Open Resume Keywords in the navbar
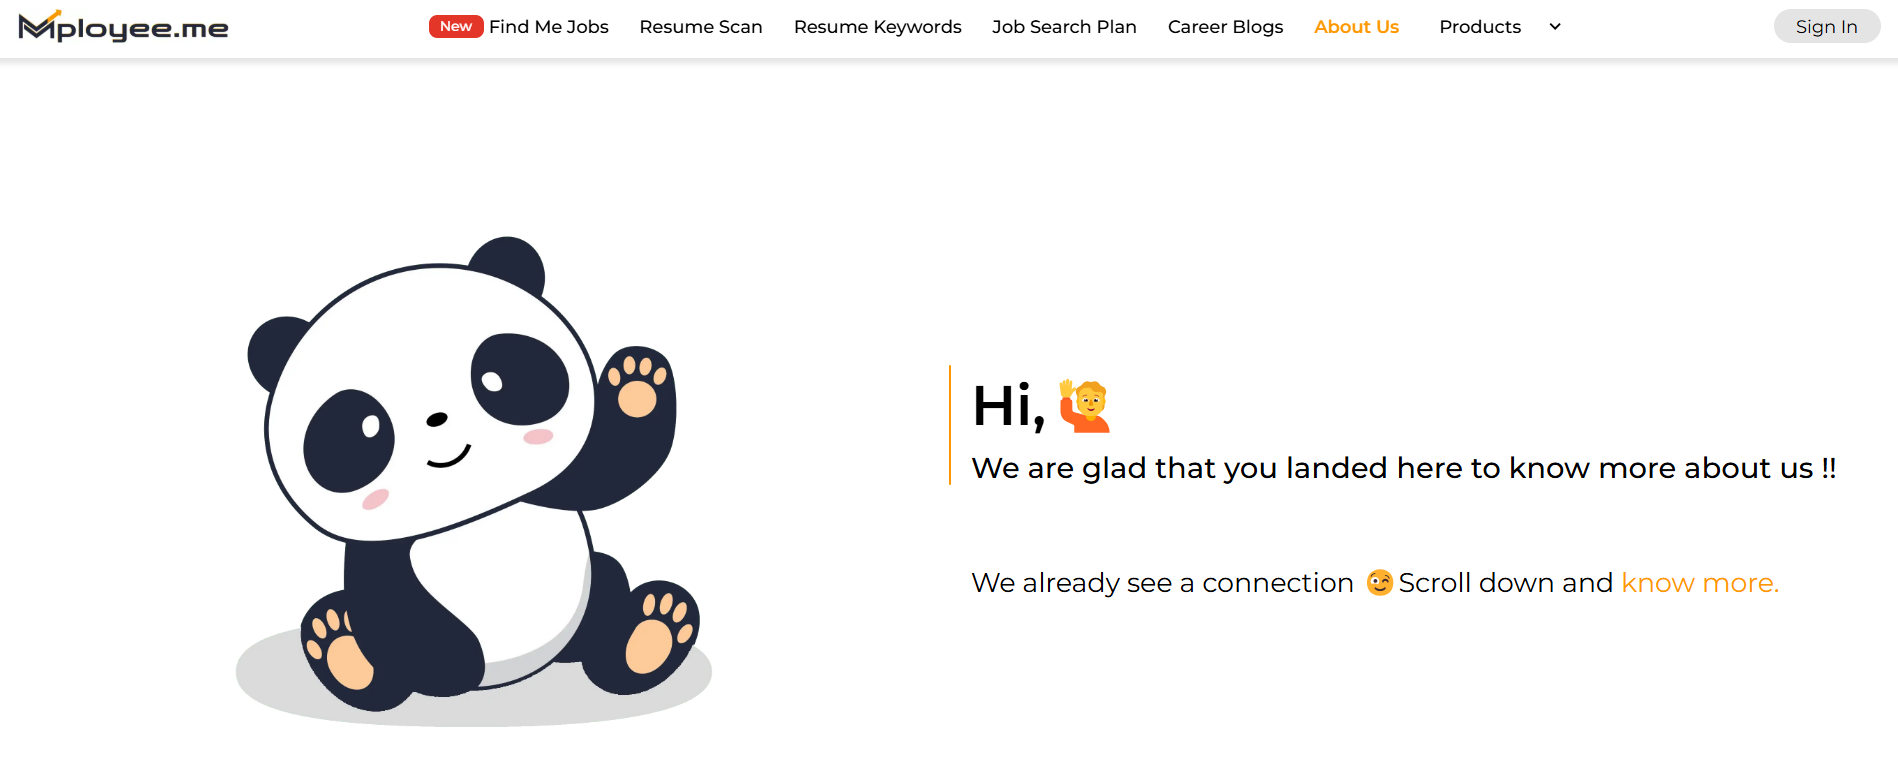The height and width of the screenshot is (778, 1898). pos(877,27)
